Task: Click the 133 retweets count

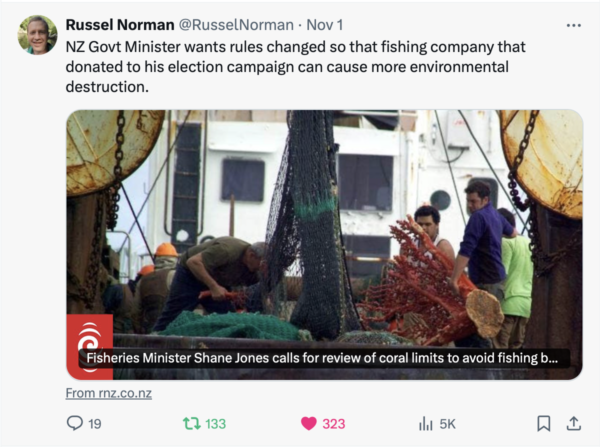Action: tap(215, 423)
